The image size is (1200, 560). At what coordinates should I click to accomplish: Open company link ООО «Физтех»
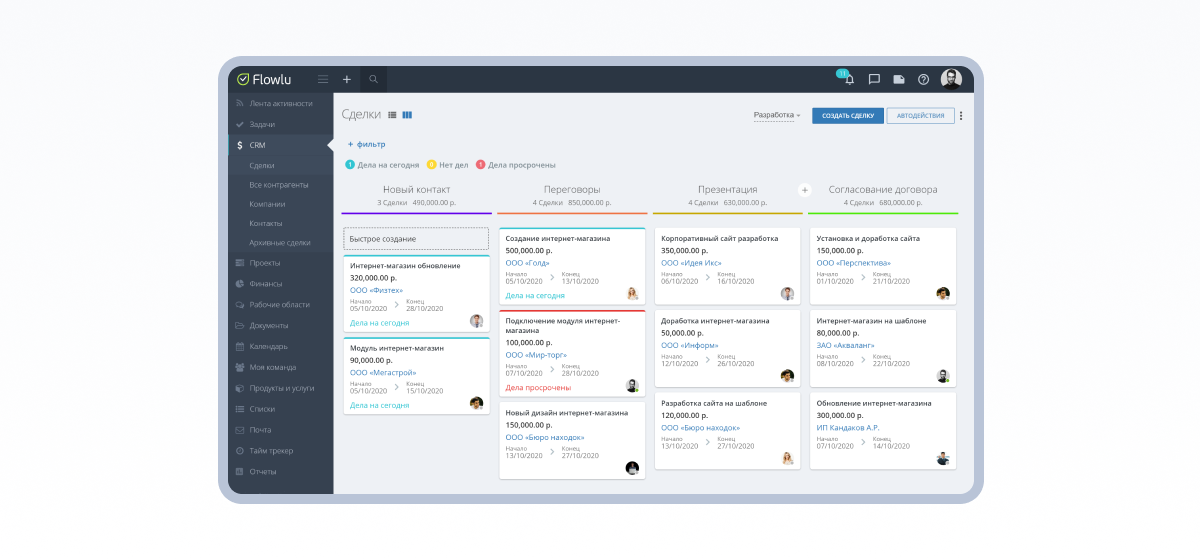point(374,289)
